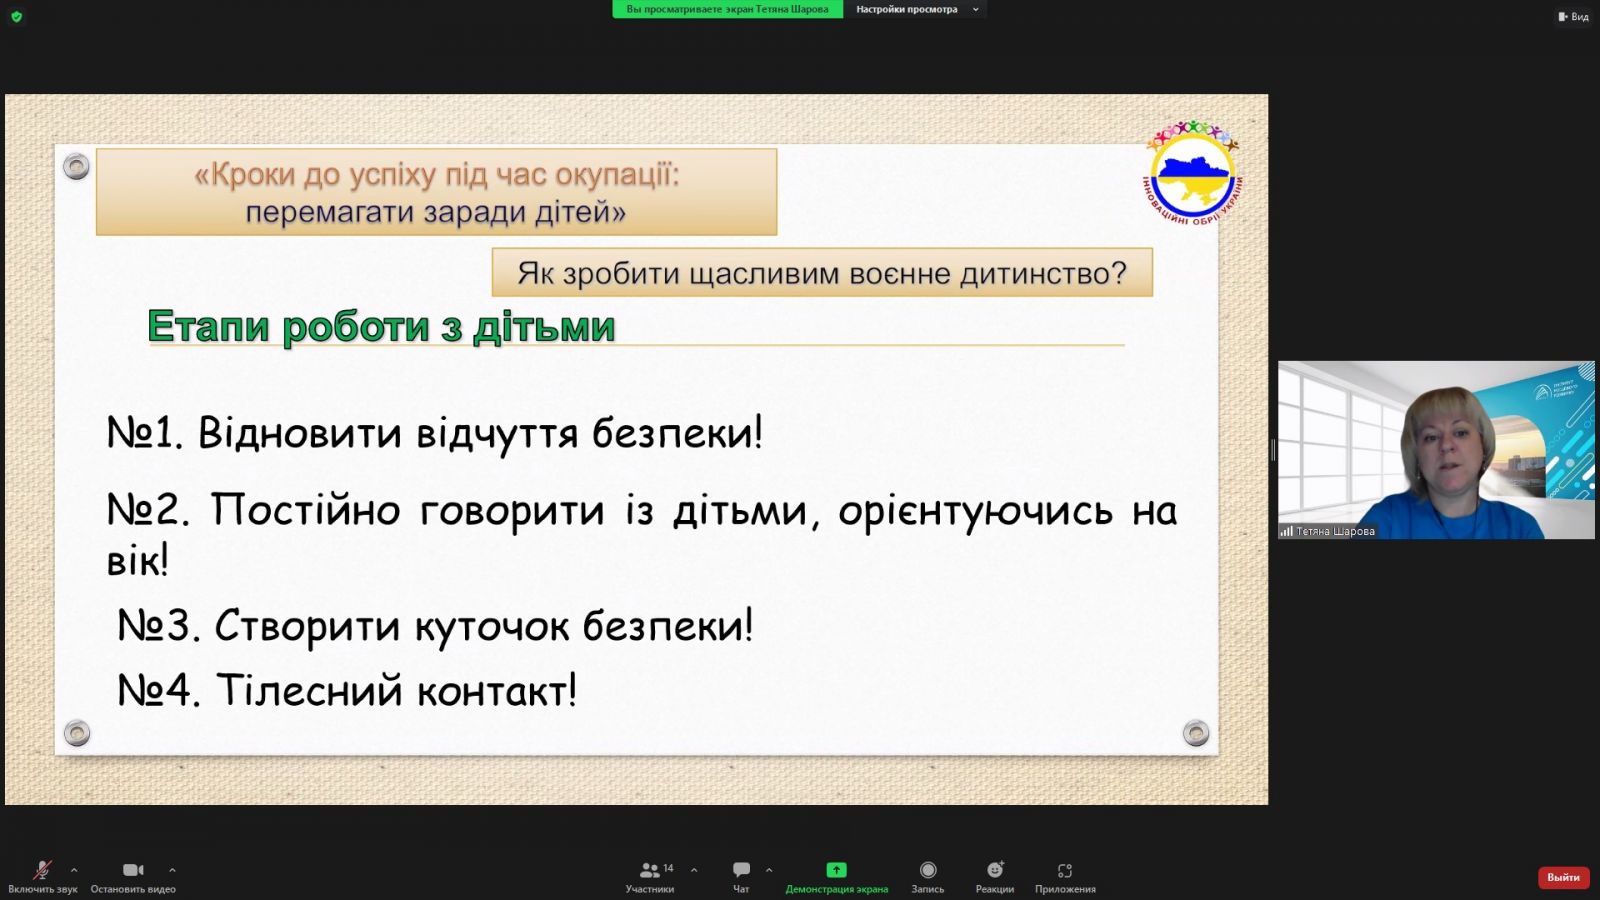1600x900 pixels.
Task: Select Тетяна Шарова's video thumbnail
Action: pyautogui.click(x=1436, y=450)
